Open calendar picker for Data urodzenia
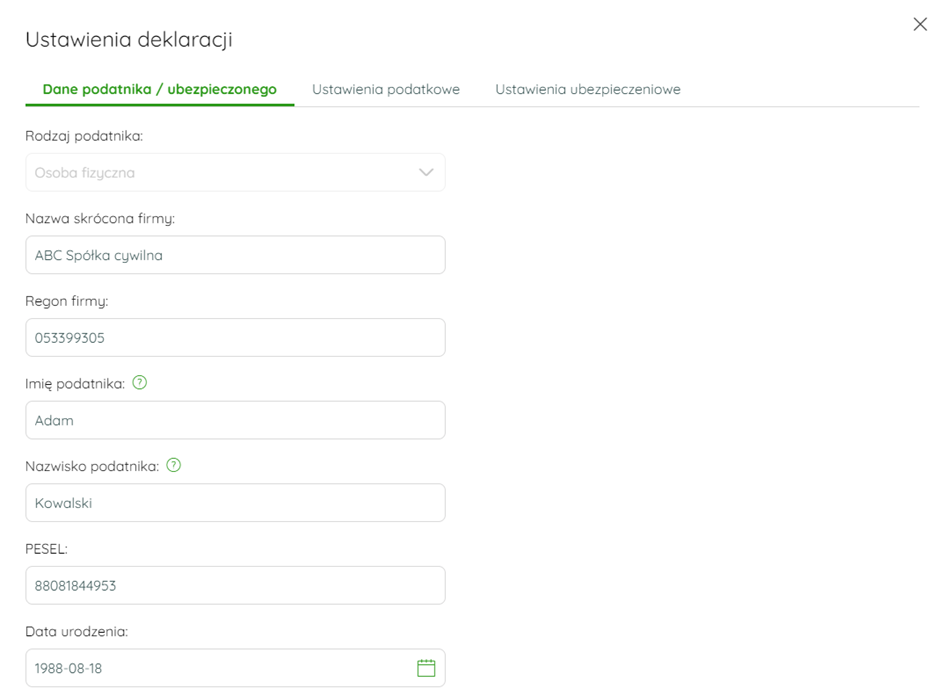Screen dimensions: 945x696 click(426, 668)
